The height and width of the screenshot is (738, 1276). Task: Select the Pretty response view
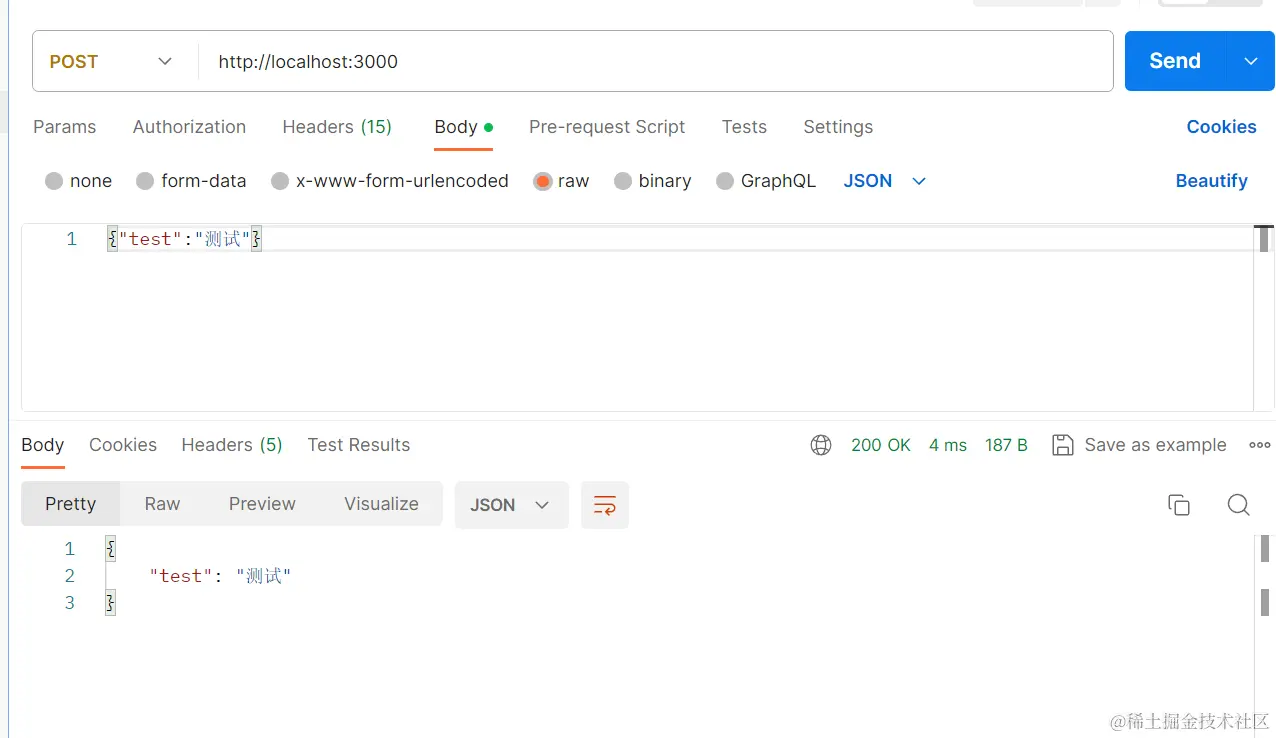tap(71, 504)
